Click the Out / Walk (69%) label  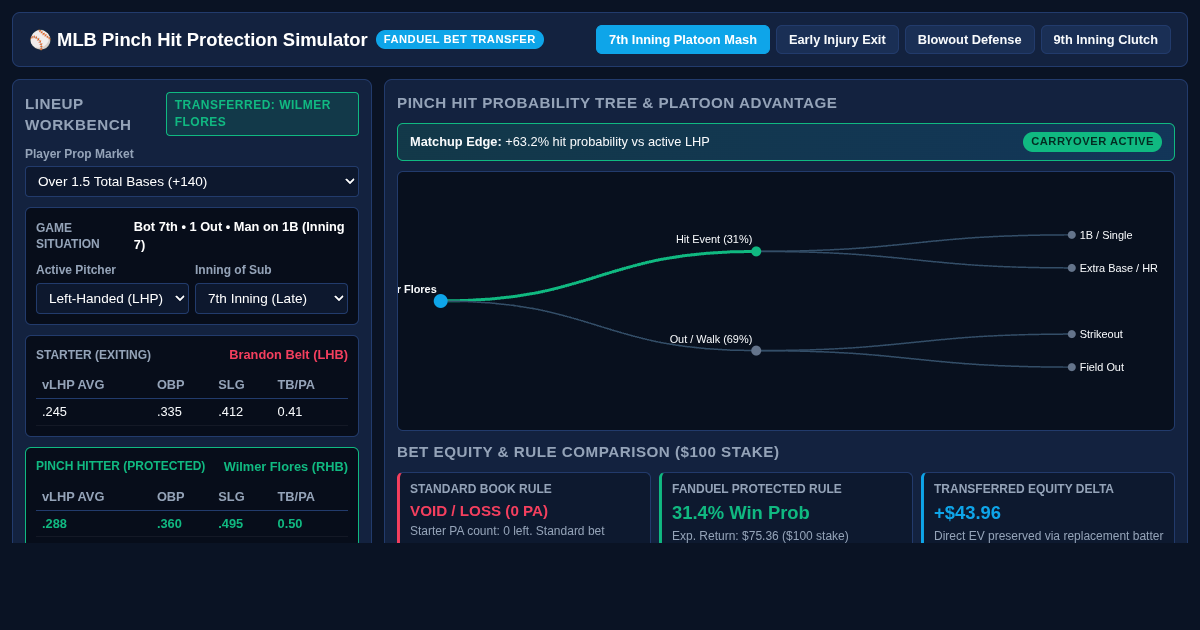[711, 339]
